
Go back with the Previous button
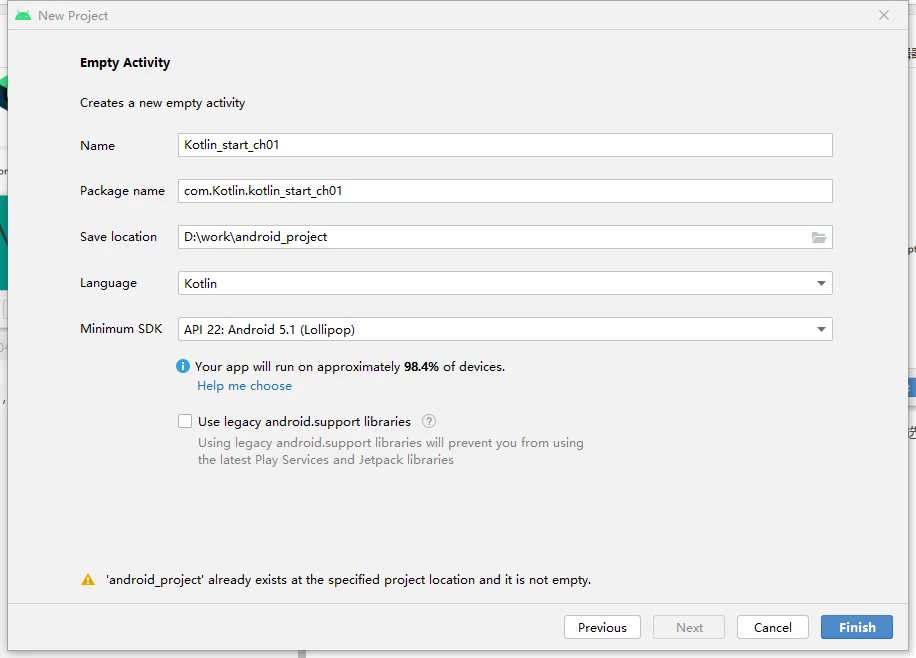click(602, 627)
